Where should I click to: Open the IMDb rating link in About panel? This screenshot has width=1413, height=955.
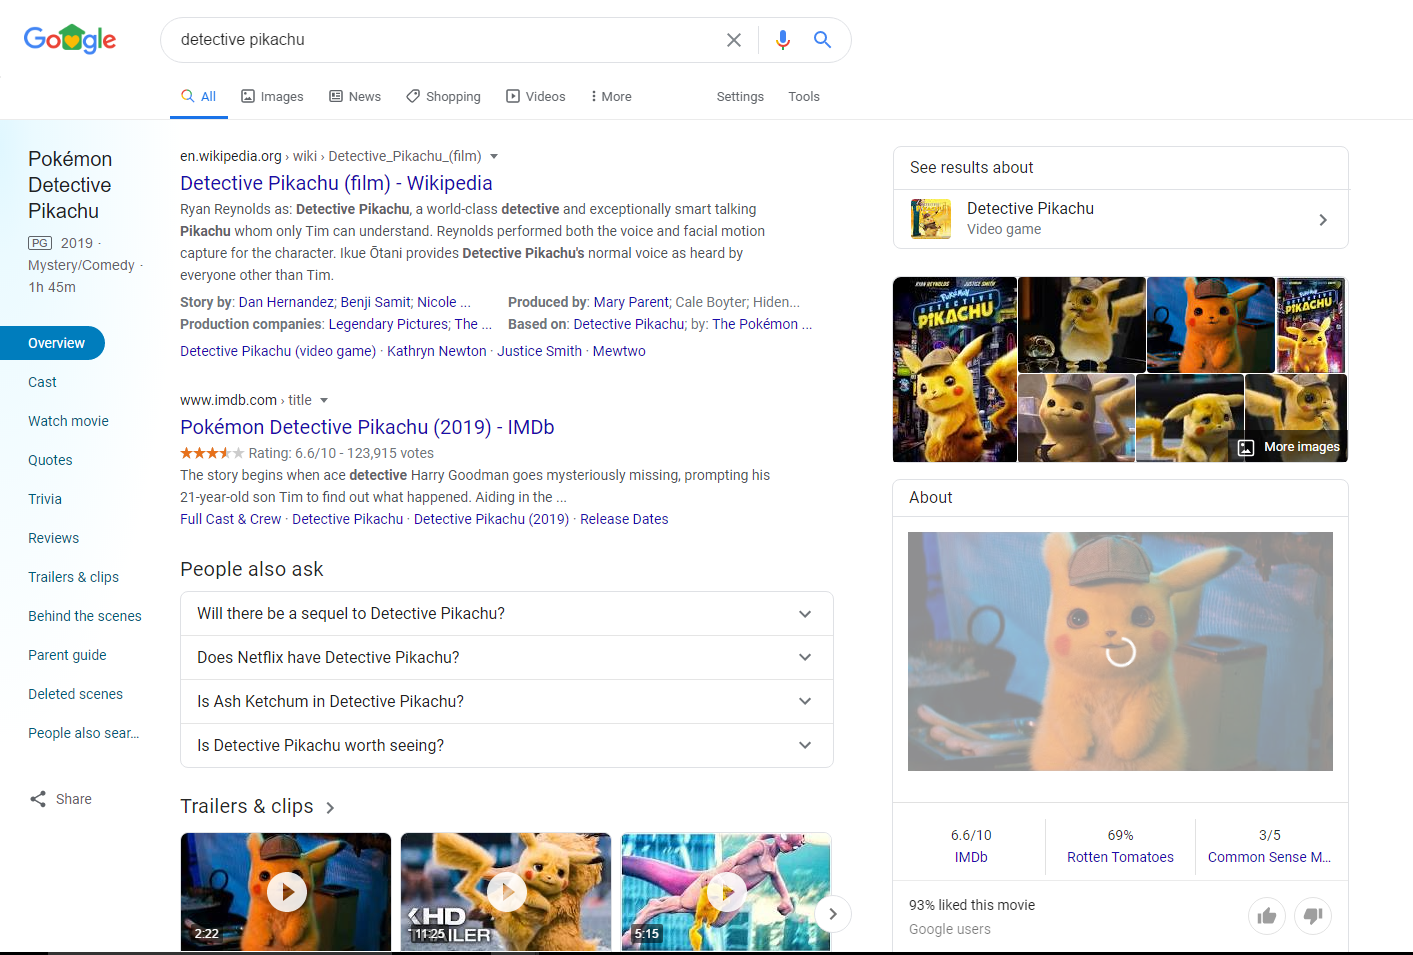coord(971,857)
